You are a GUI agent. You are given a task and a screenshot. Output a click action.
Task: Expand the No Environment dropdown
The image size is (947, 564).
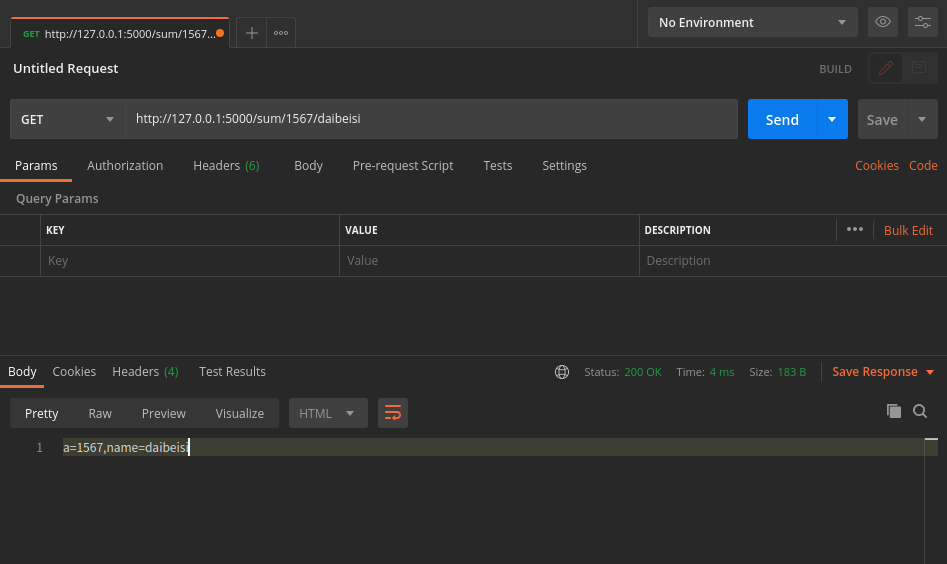coord(753,22)
